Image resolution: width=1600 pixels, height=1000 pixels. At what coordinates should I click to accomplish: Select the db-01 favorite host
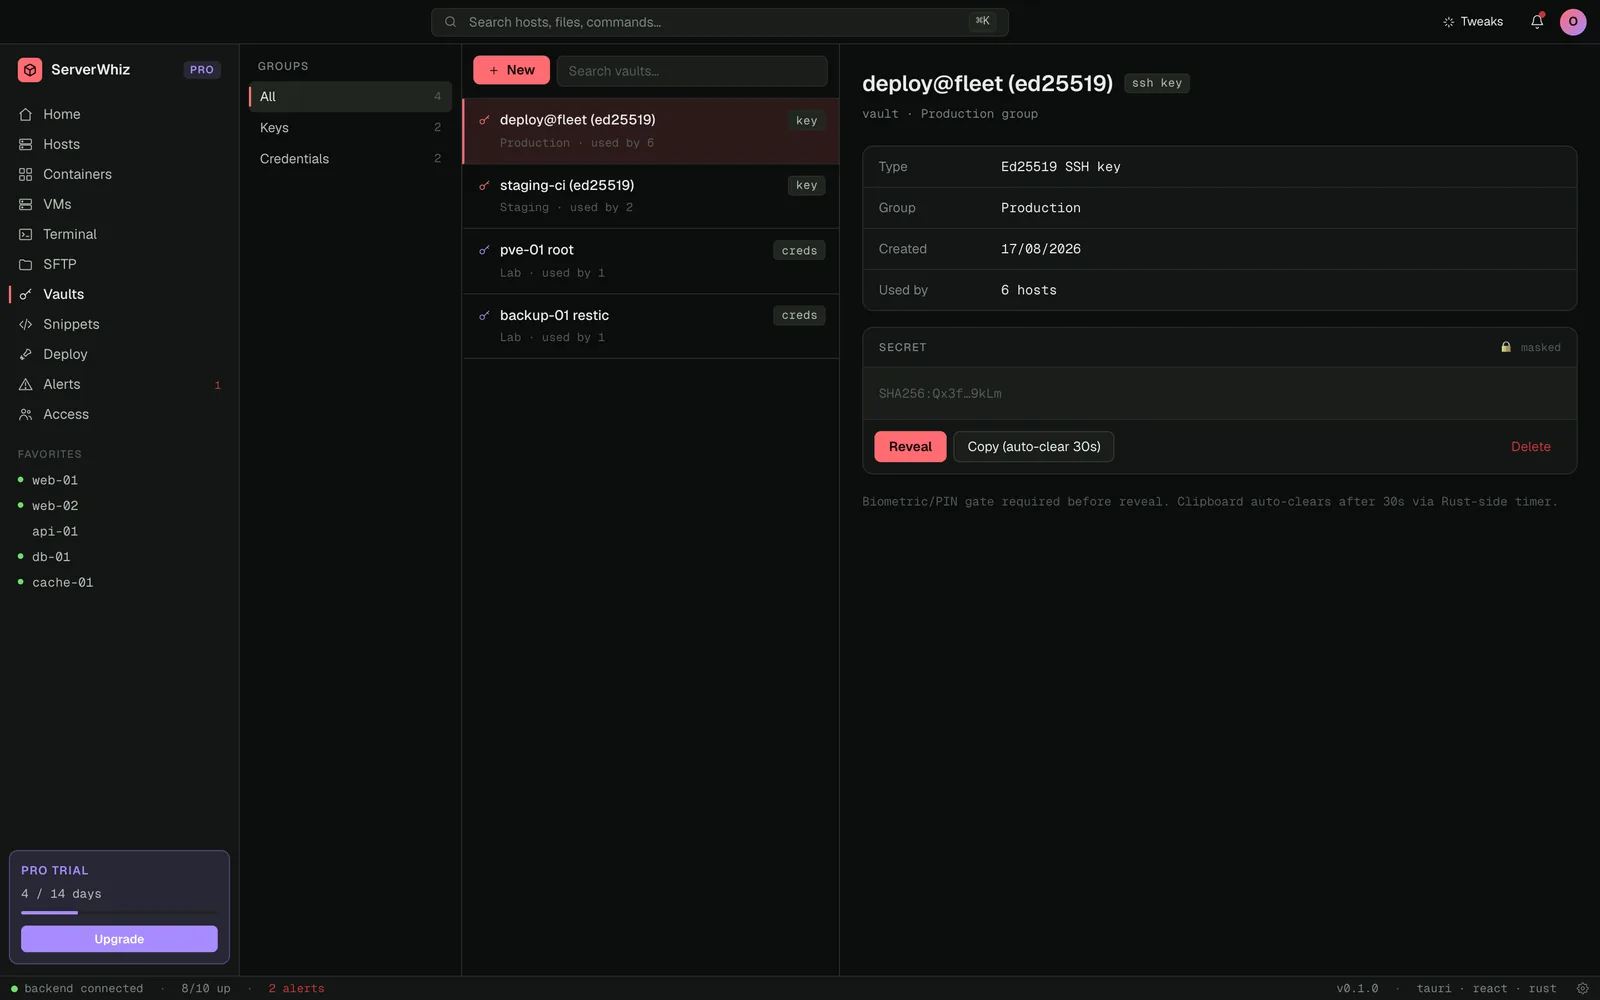point(119,557)
